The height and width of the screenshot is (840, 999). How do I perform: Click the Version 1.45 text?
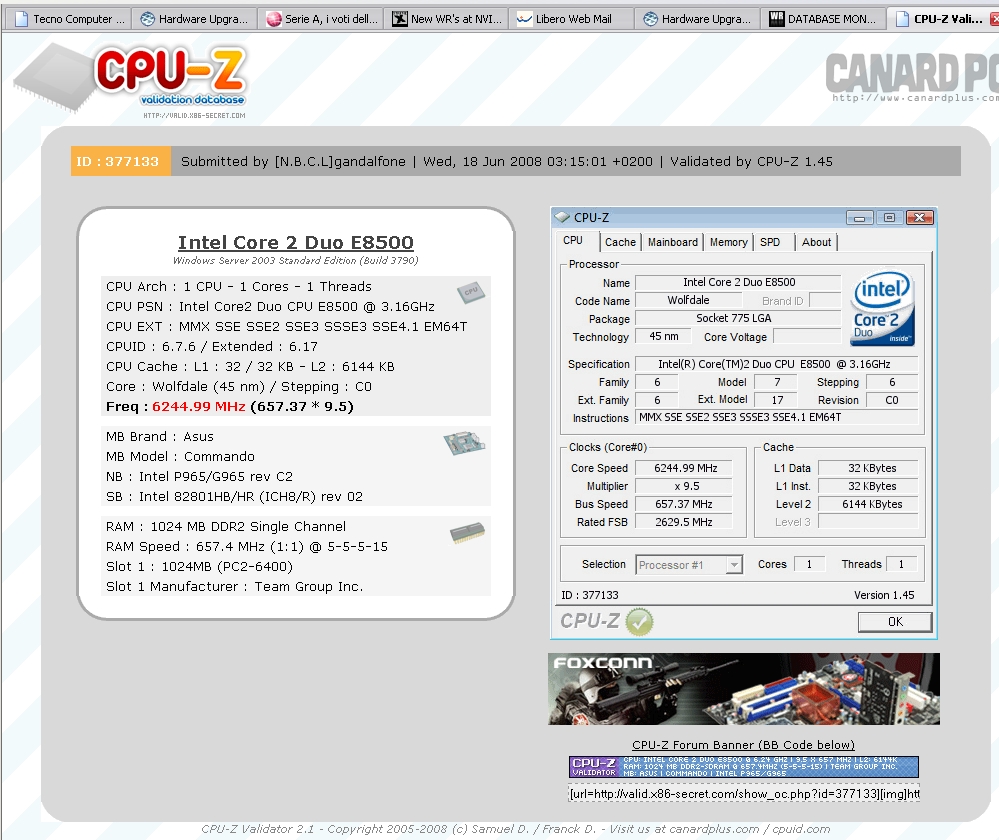click(x=884, y=595)
